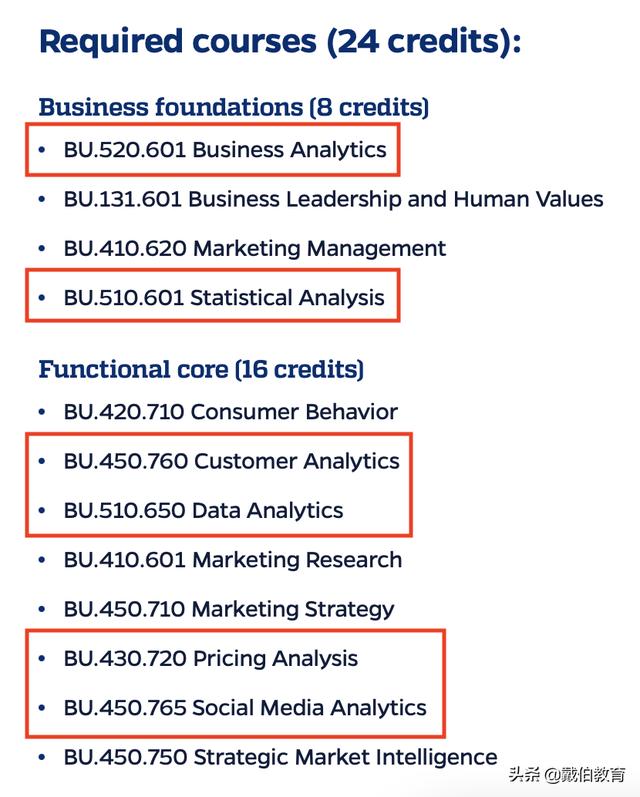Open the BU.520.601 Business Analytics course
The width and height of the screenshot is (640, 797).
pyautogui.click(x=225, y=150)
